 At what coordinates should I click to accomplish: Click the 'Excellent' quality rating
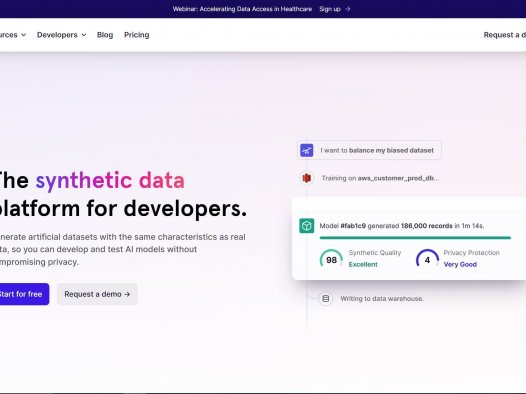[363, 264]
